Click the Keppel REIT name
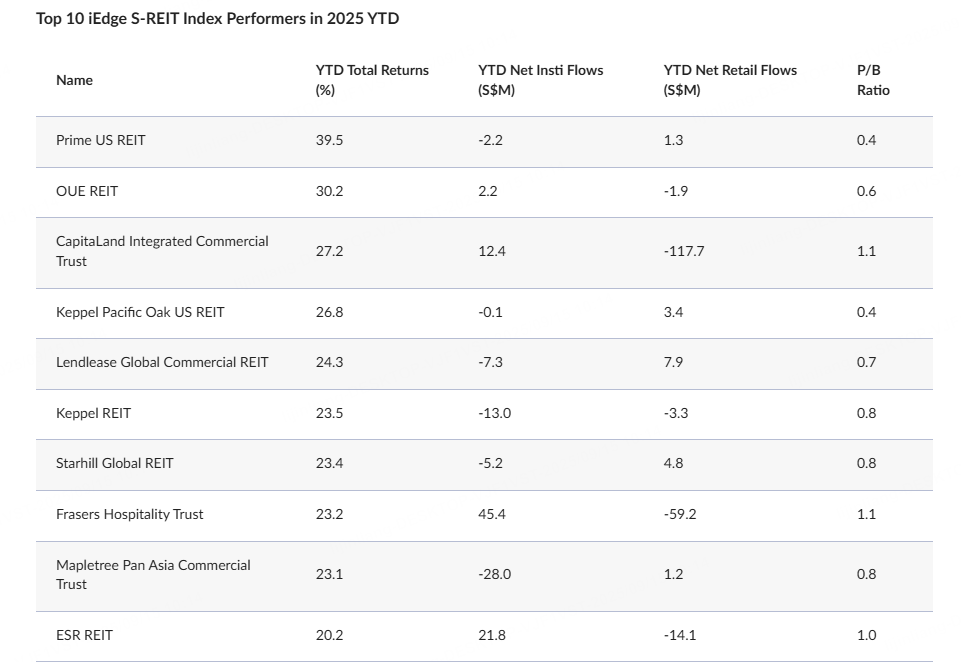This screenshot has height=662, width=961. [93, 413]
